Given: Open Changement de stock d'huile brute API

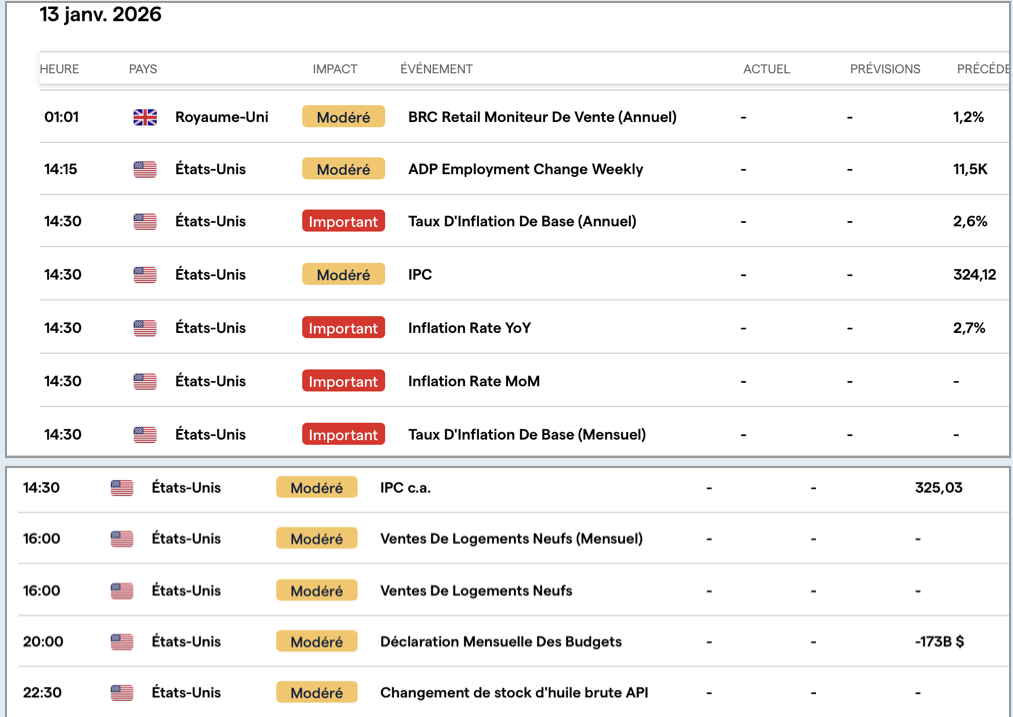Looking at the screenshot, I should coord(514,692).
